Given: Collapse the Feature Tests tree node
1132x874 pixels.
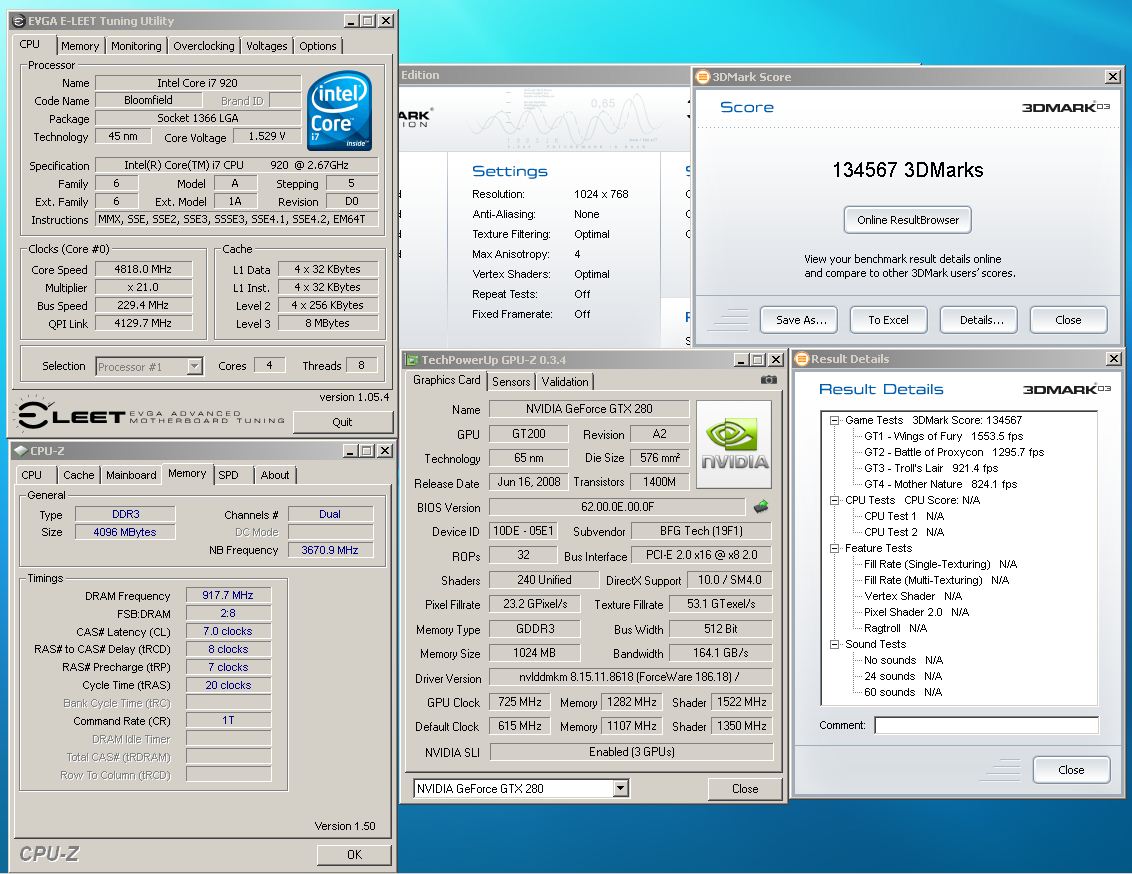Looking at the screenshot, I should point(835,548).
